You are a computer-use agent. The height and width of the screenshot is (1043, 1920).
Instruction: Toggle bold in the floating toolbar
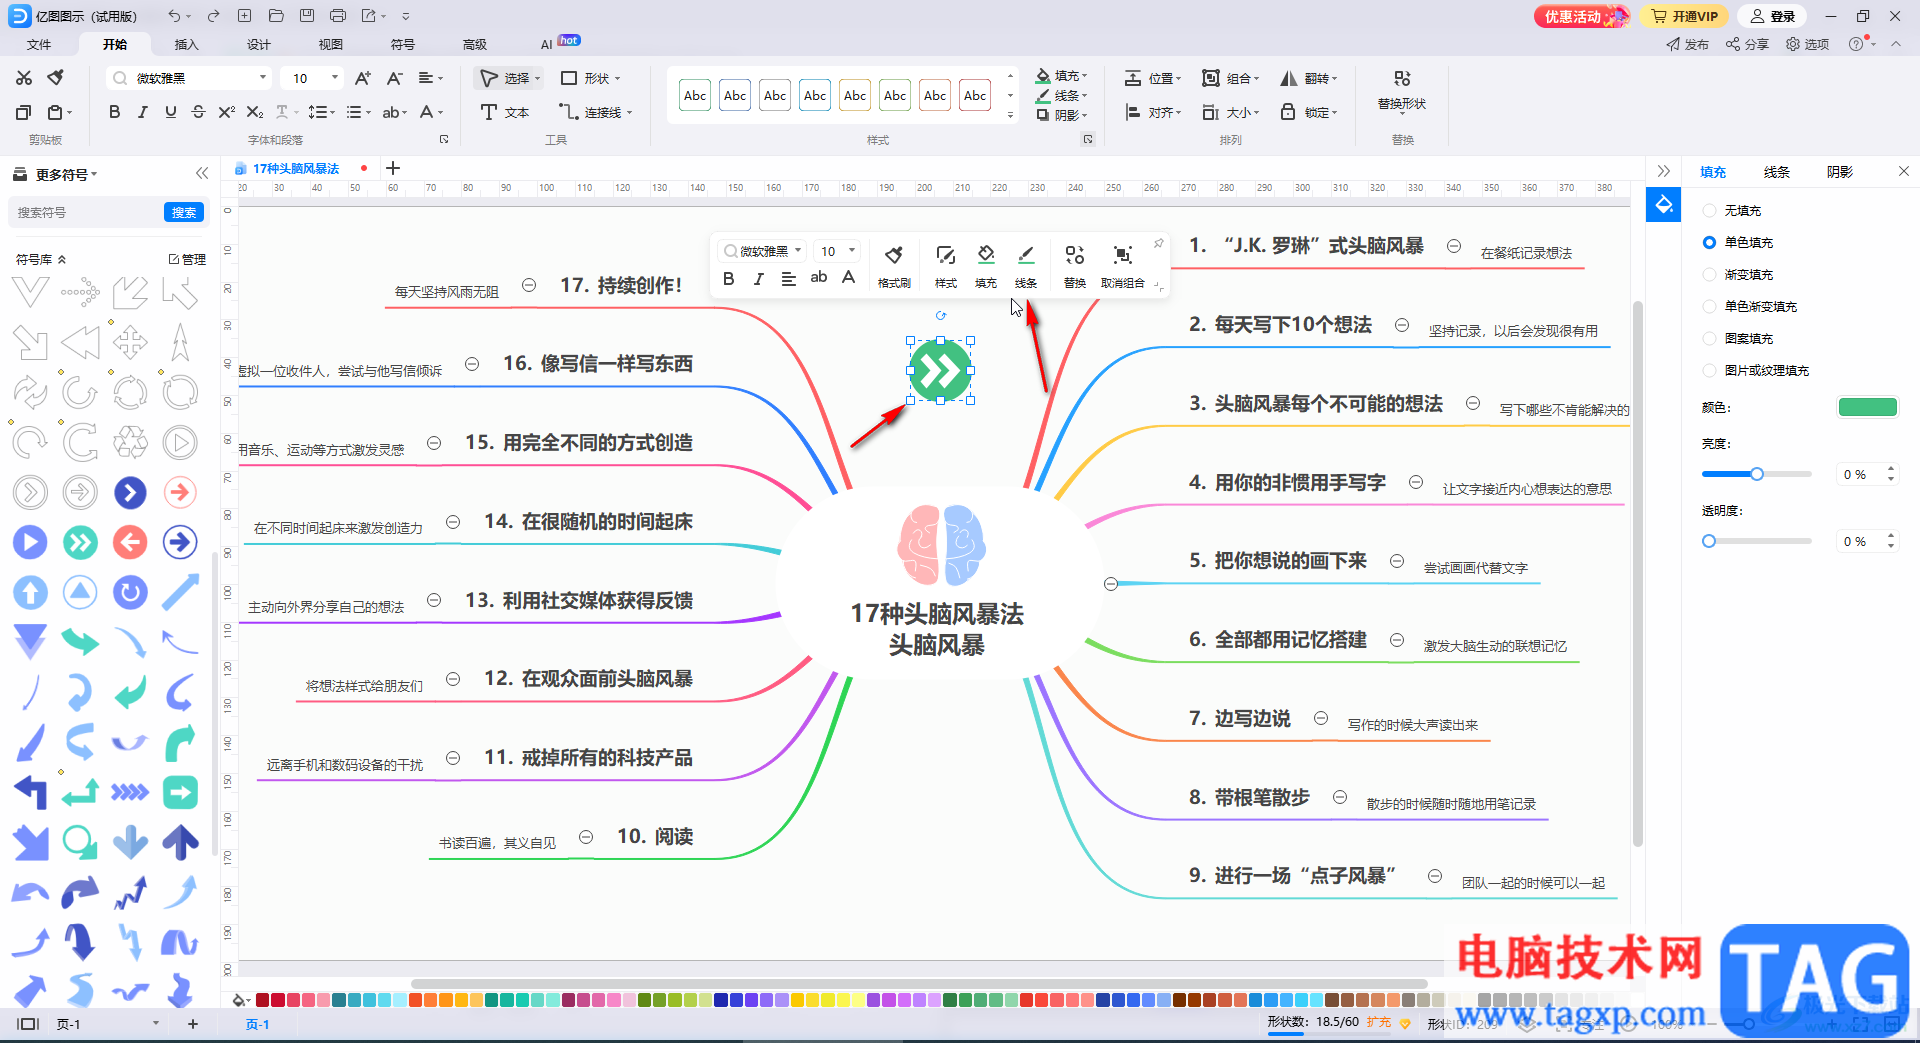(x=729, y=279)
